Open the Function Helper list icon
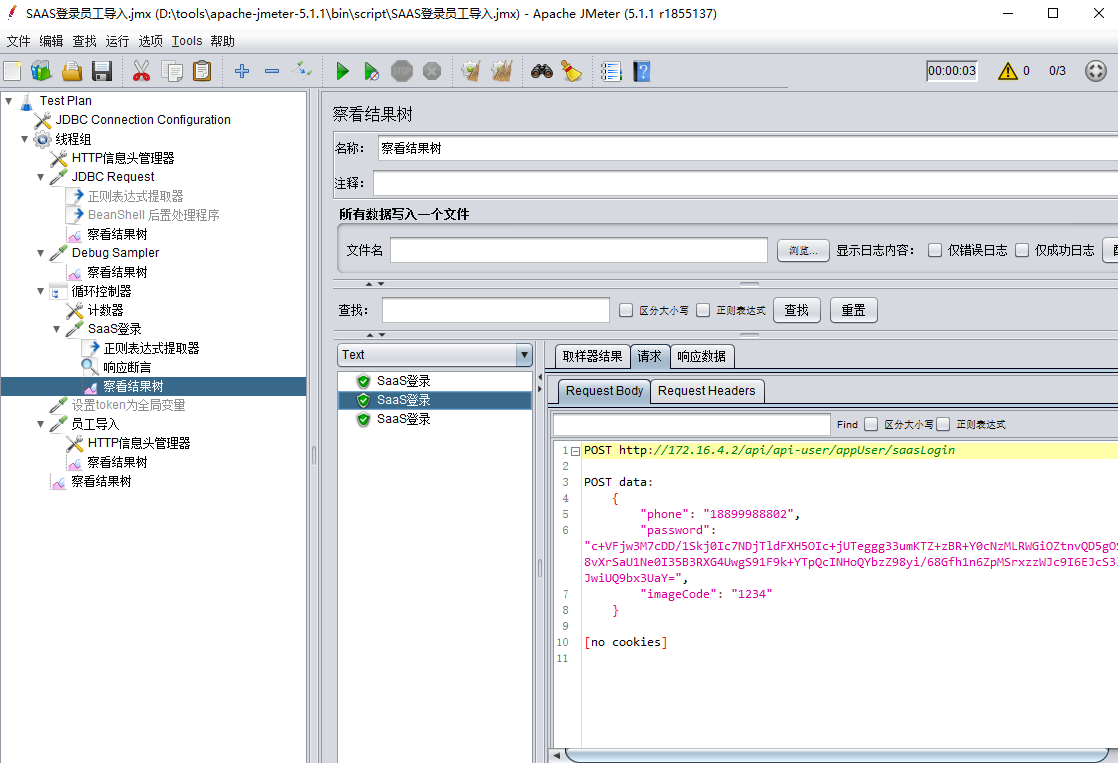Image resolution: width=1118 pixels, height=763 pixels. [611, 71]
